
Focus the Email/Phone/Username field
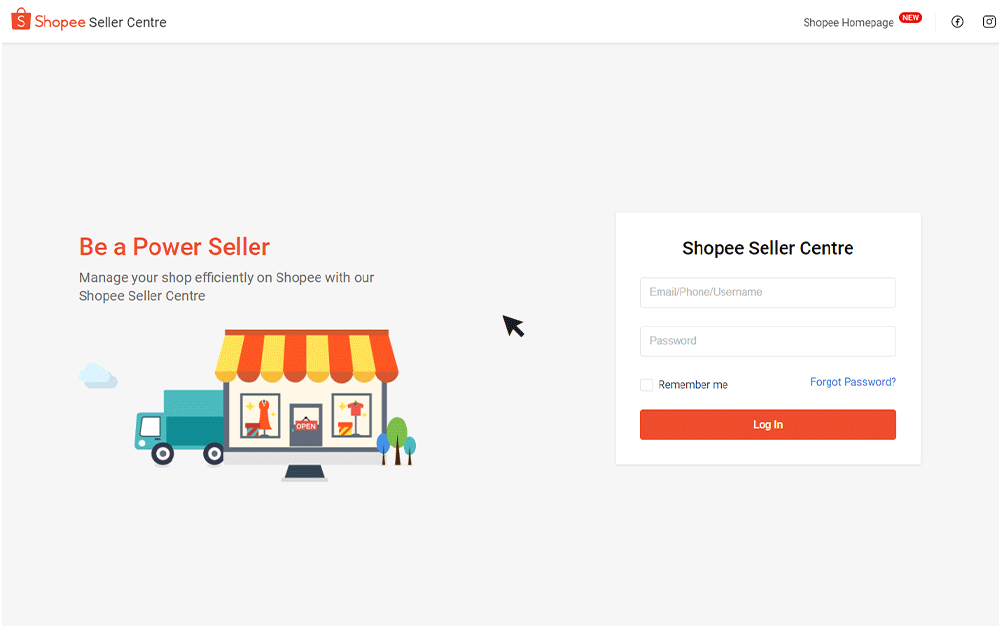click(x=767, y=292)
